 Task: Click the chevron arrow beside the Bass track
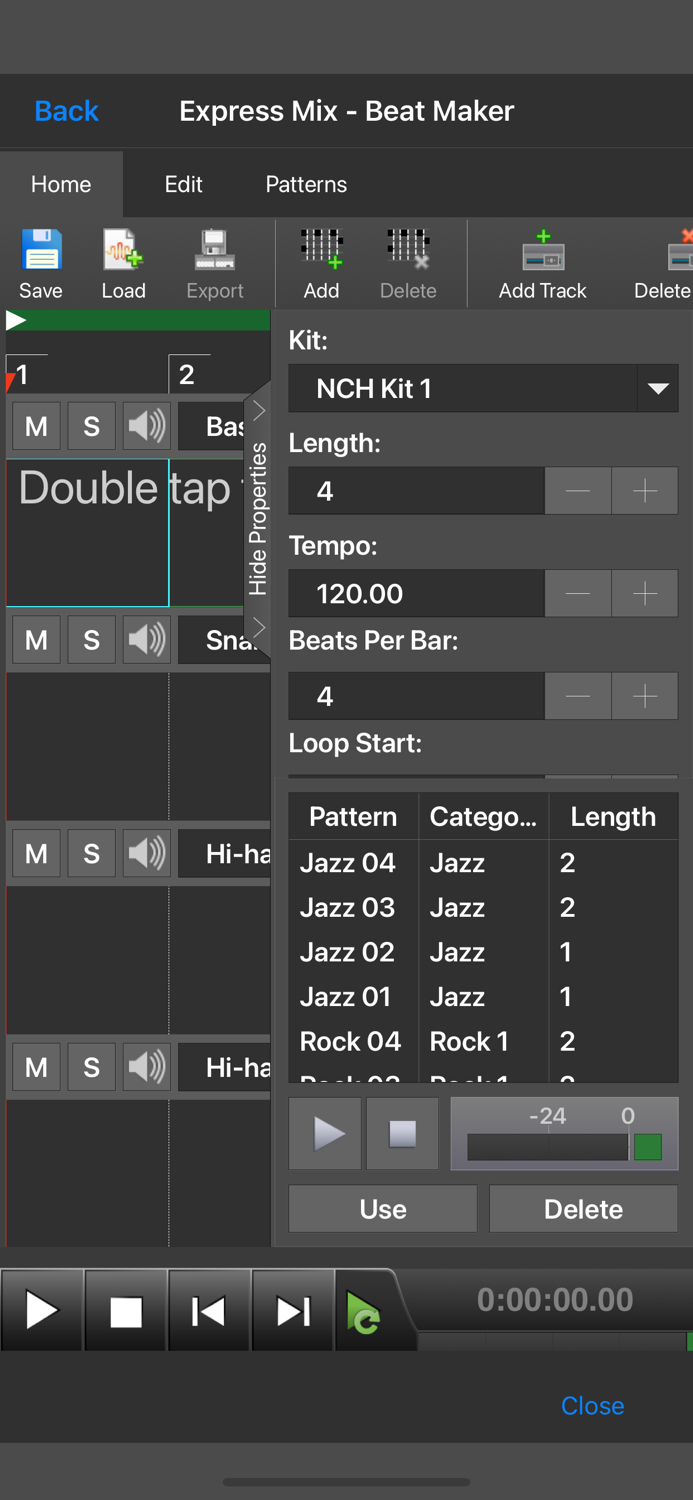click(258, 410)
